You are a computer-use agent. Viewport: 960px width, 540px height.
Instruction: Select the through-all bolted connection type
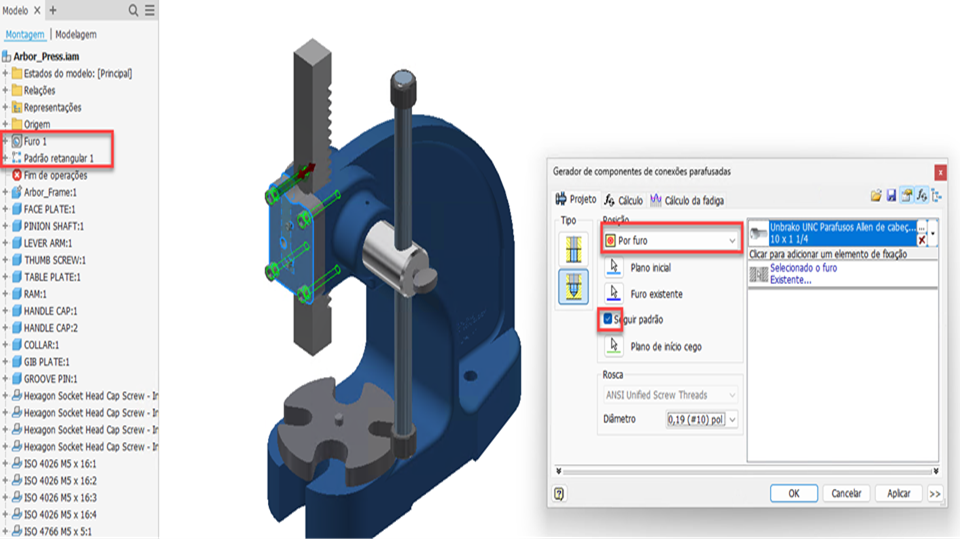574,249
